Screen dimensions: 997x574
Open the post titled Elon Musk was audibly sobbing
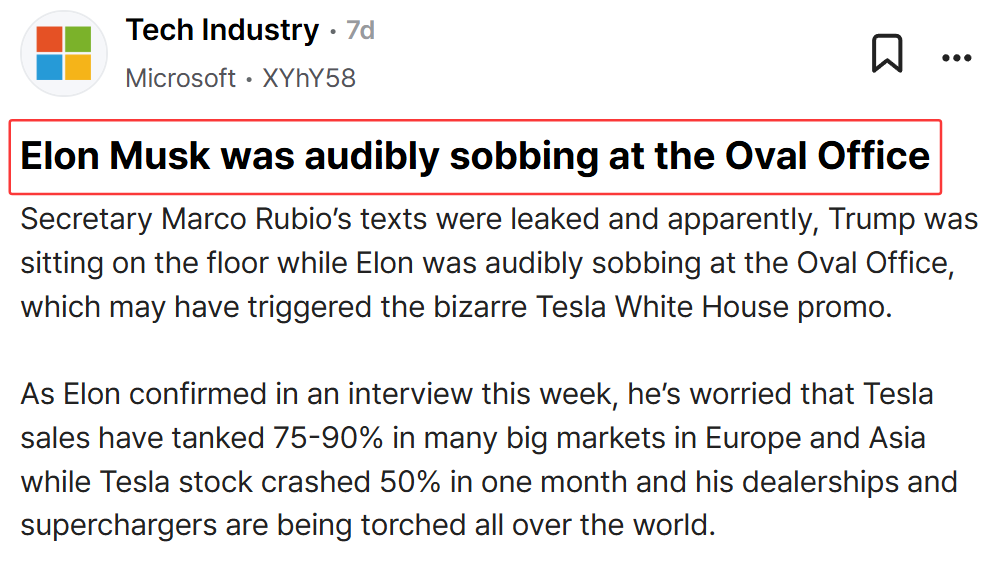click(475, 156)
